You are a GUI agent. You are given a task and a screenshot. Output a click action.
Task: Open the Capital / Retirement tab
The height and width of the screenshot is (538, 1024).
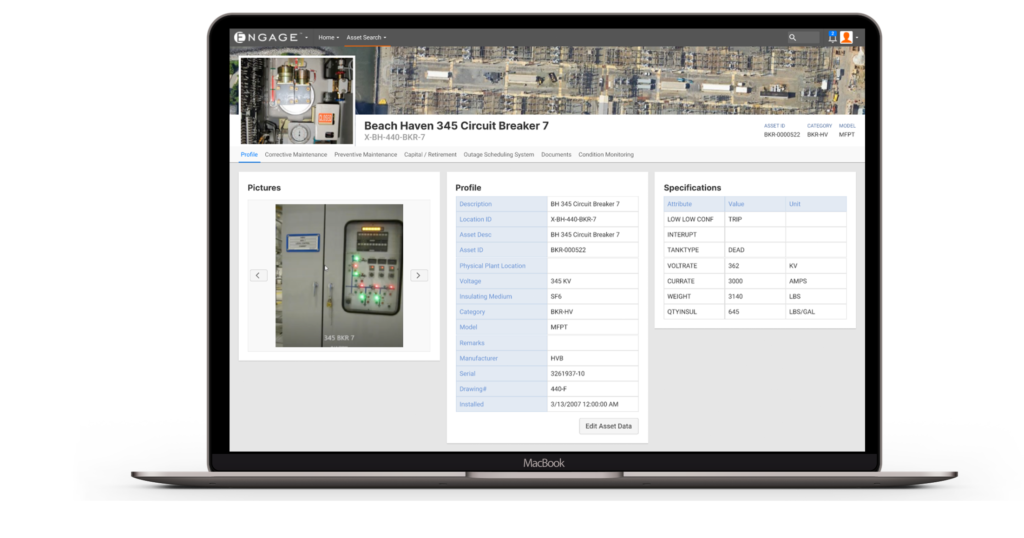[430, 155]
